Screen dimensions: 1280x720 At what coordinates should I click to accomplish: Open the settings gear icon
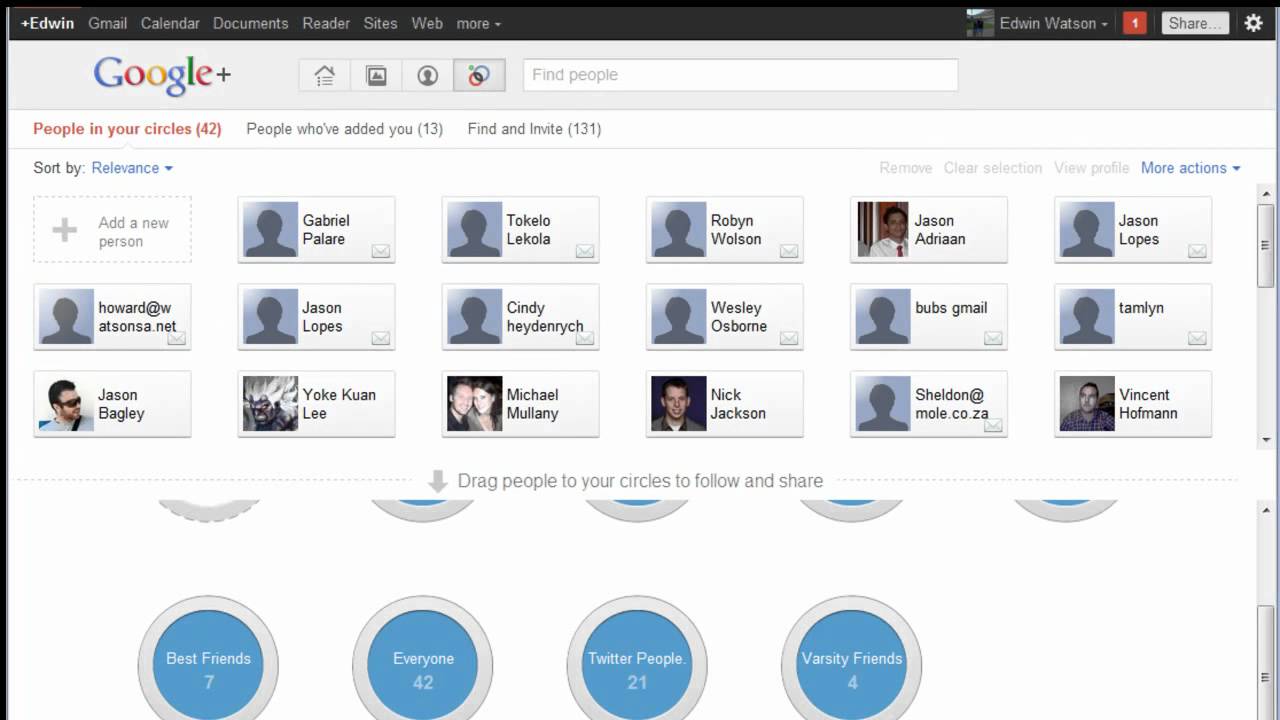coord(1253,23)
